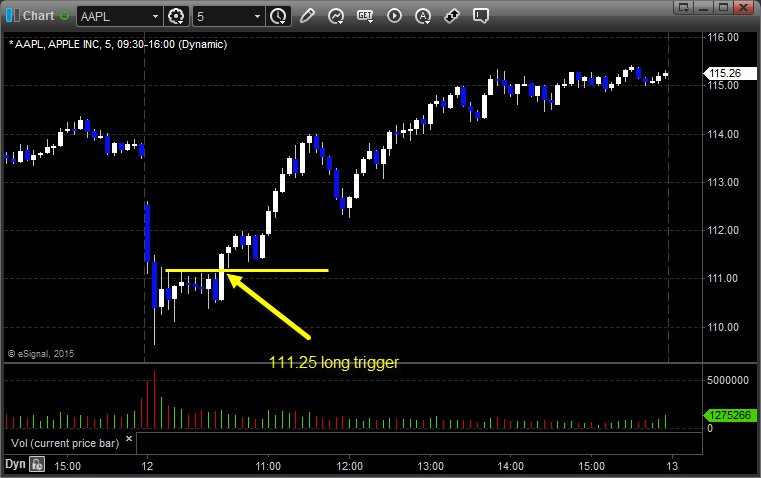Screen dimensions: 761x478
Task: Click the pop-out window icon
Action: (684, 7)
